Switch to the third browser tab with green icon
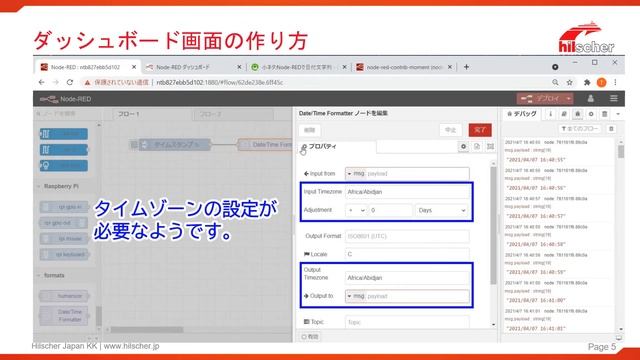This screenshot has width=640, height=360. [298, 67]
